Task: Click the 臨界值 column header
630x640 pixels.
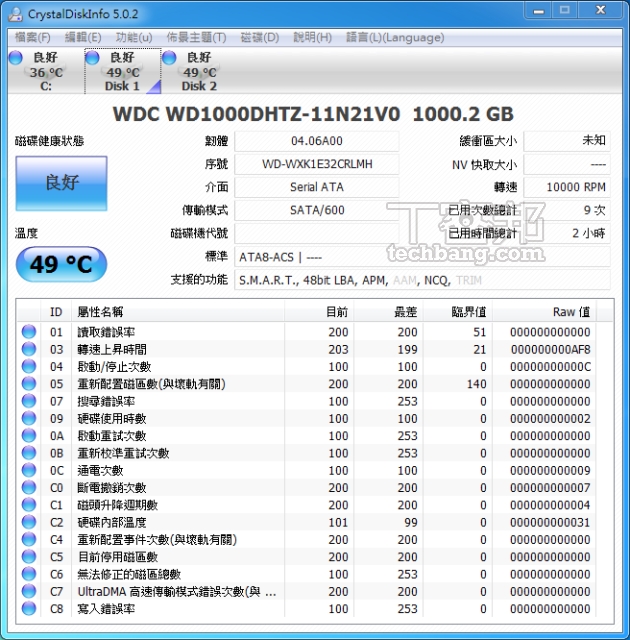Action: tap(458, 312)
